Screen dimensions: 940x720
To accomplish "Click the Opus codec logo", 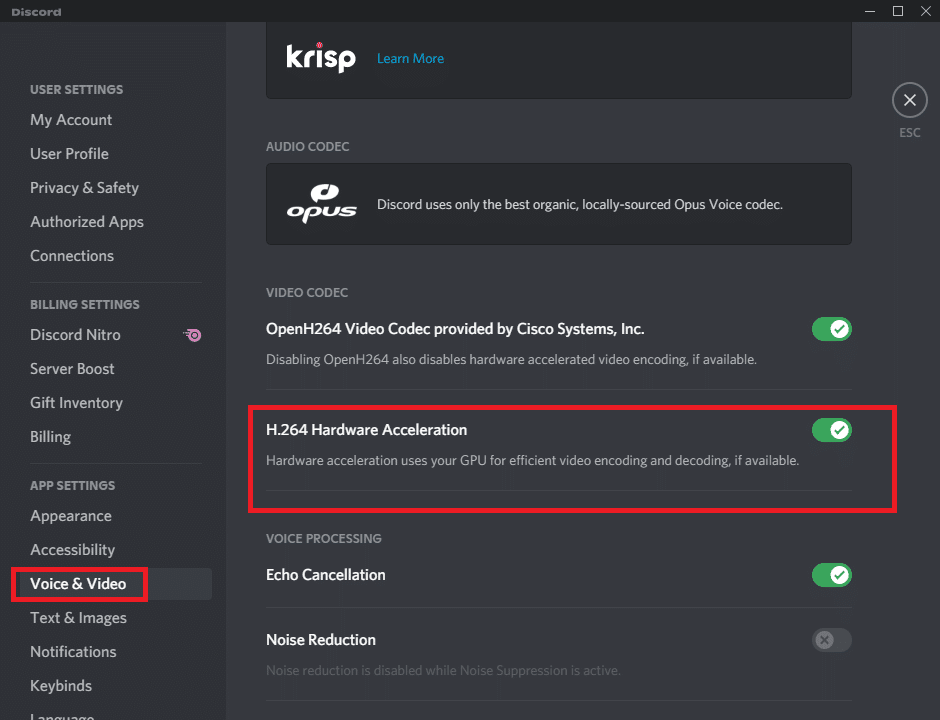I will point(322,203).
